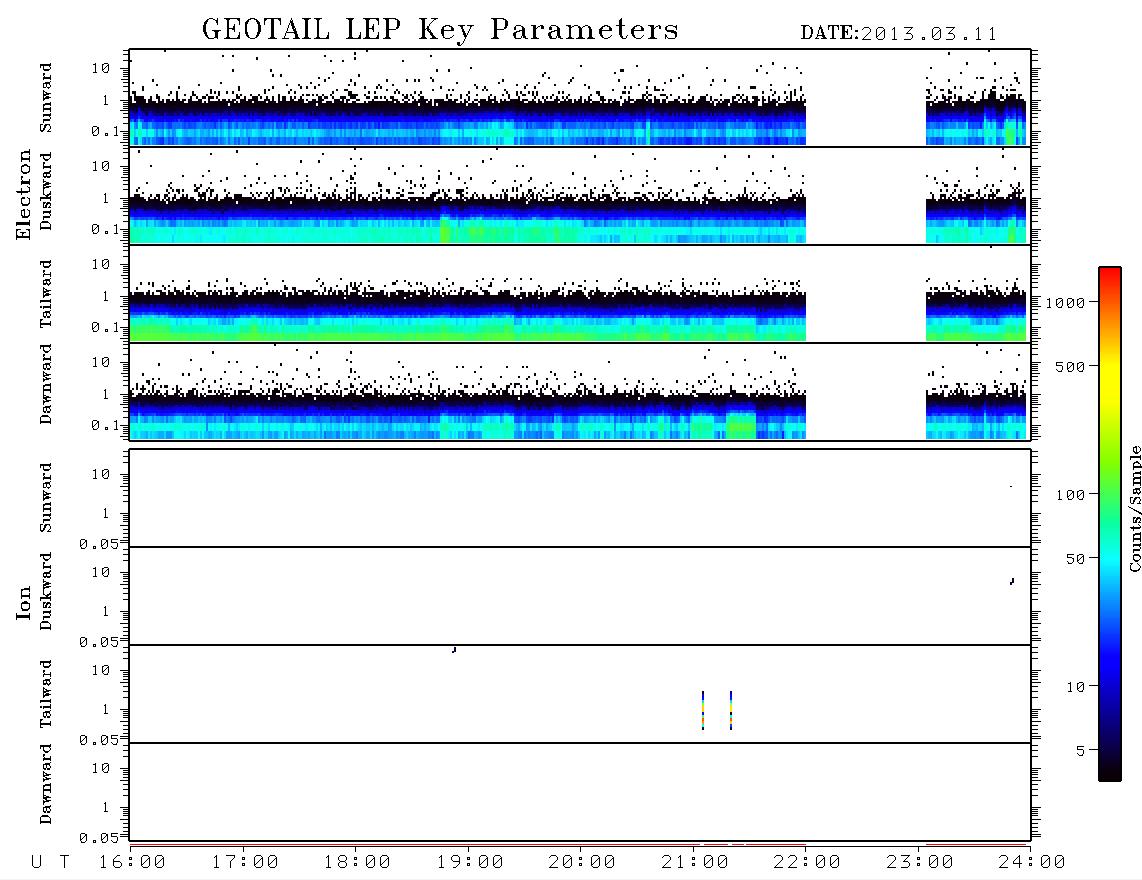1142x880 pixels.
Task: Click the "21:00" time tick label
Action: 695,863
